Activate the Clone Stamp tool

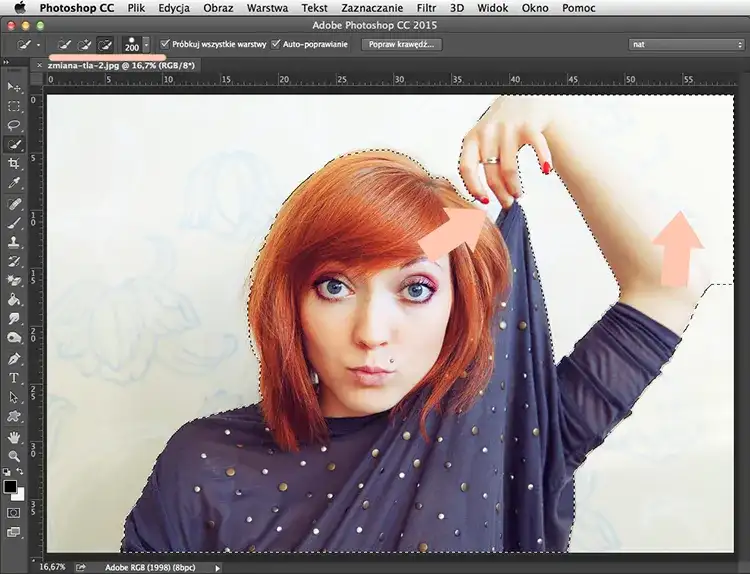click(14, 241)
